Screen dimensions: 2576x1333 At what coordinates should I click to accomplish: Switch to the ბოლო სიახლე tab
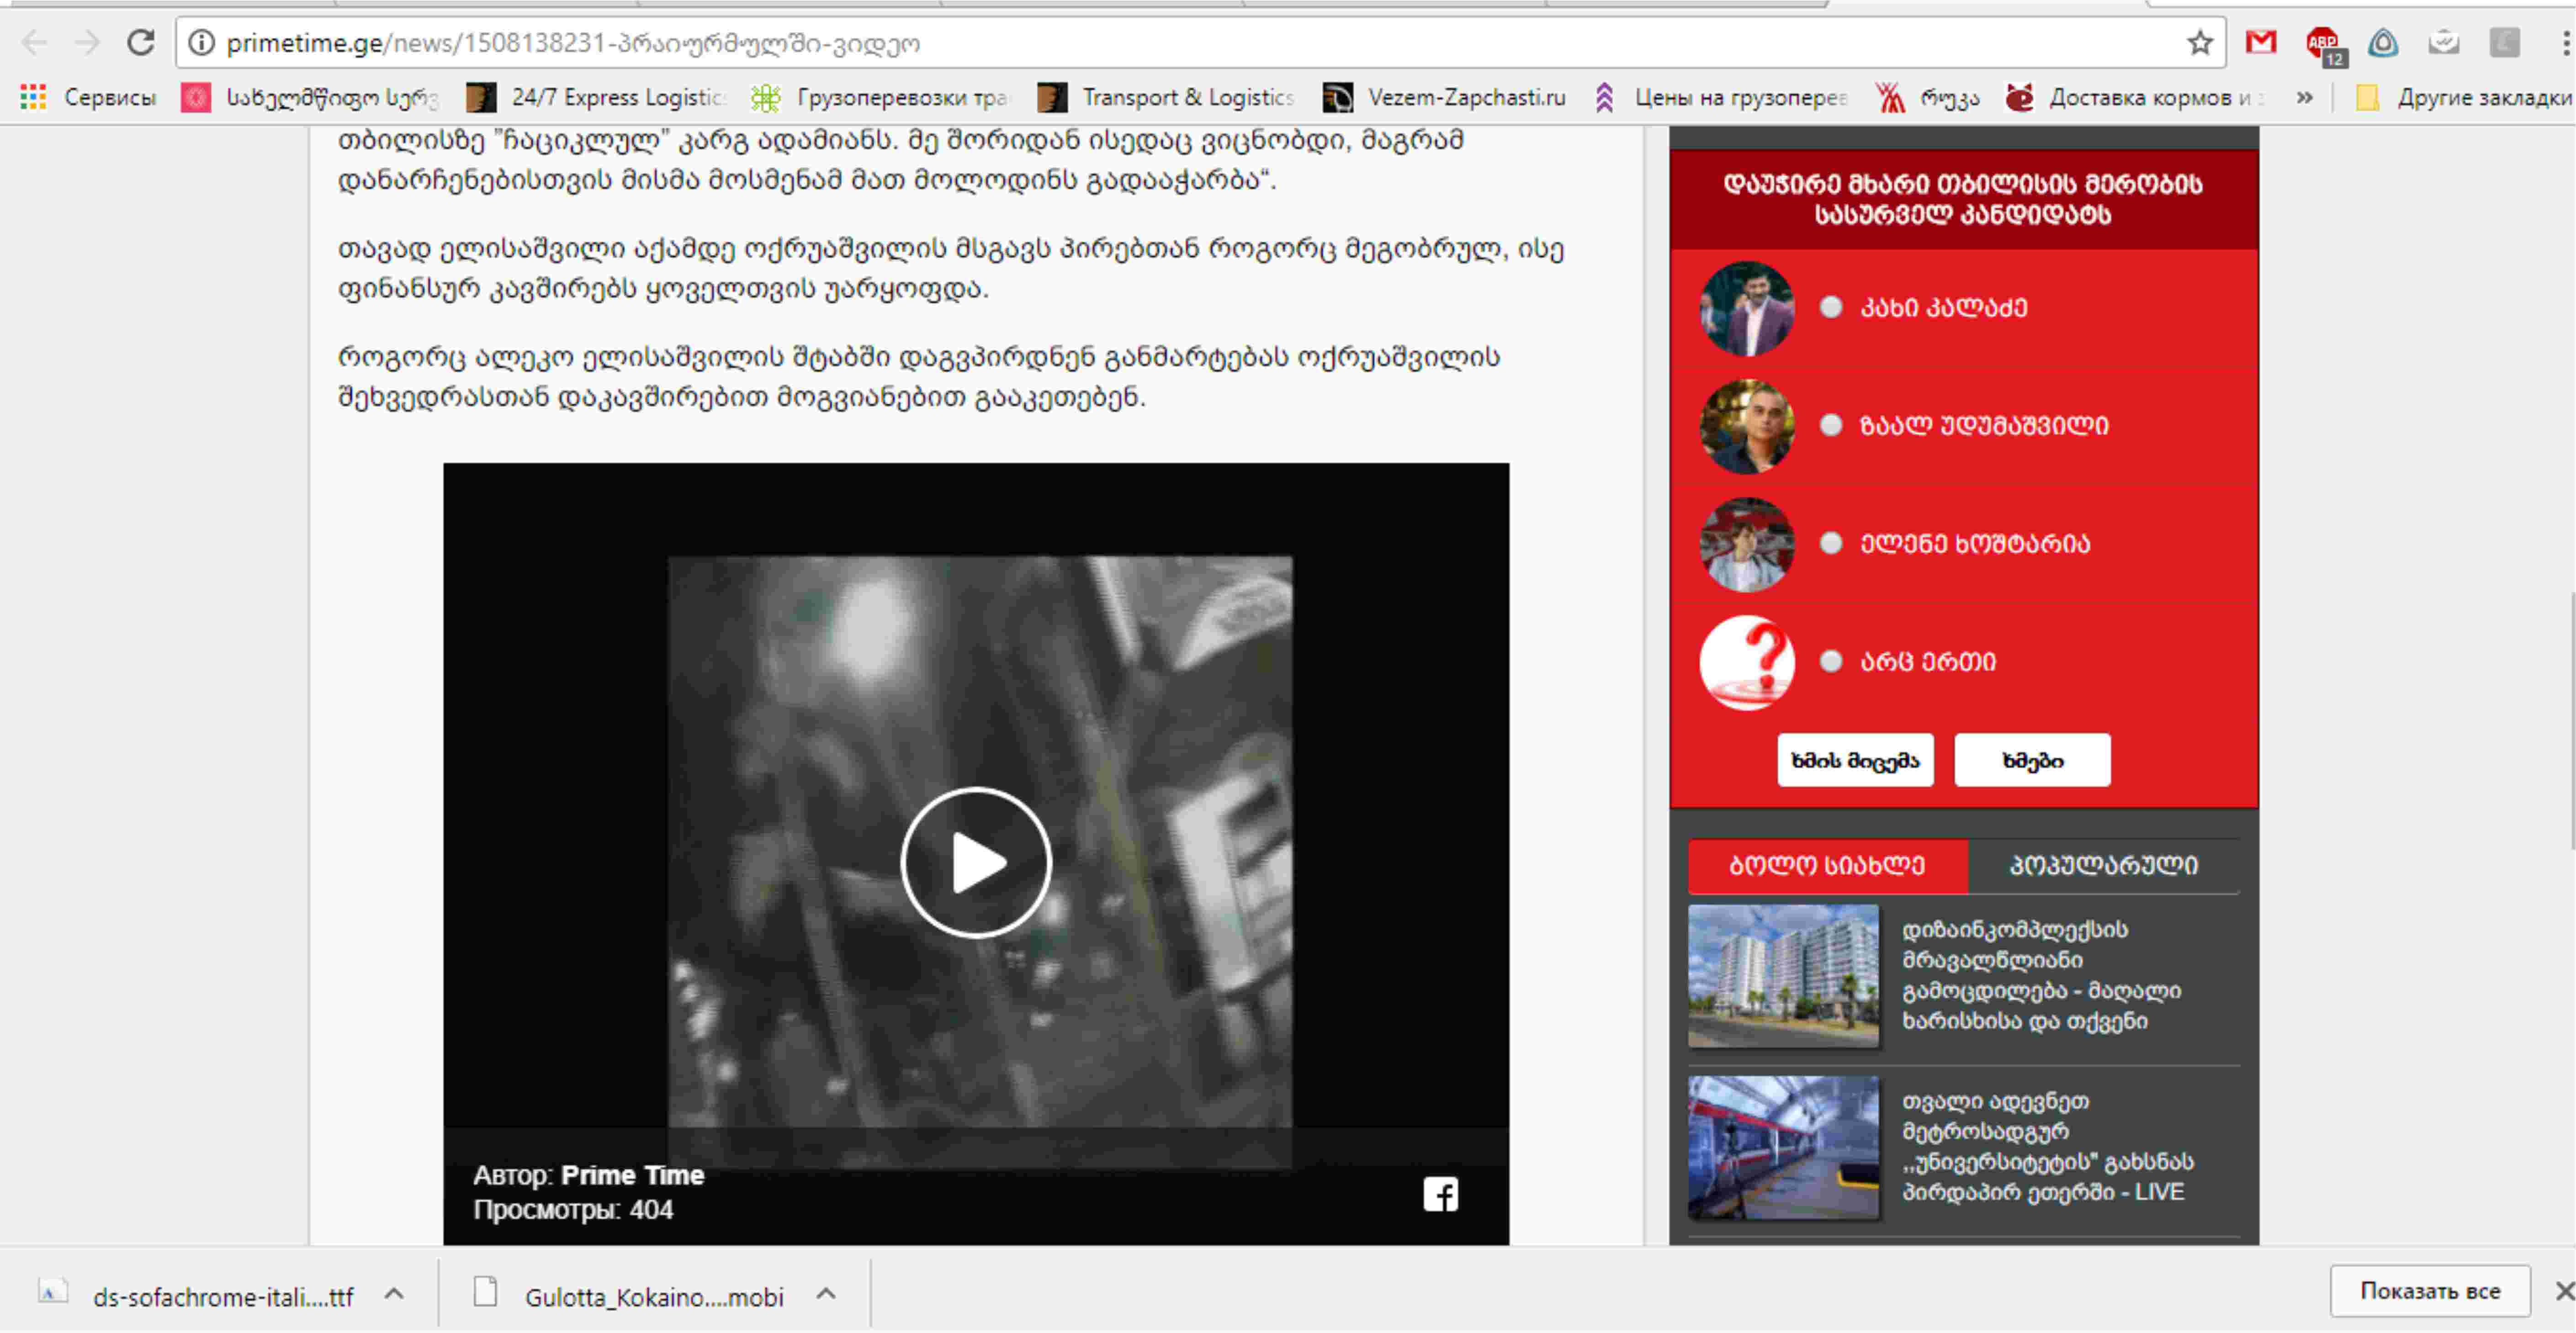coord(1827,865)
